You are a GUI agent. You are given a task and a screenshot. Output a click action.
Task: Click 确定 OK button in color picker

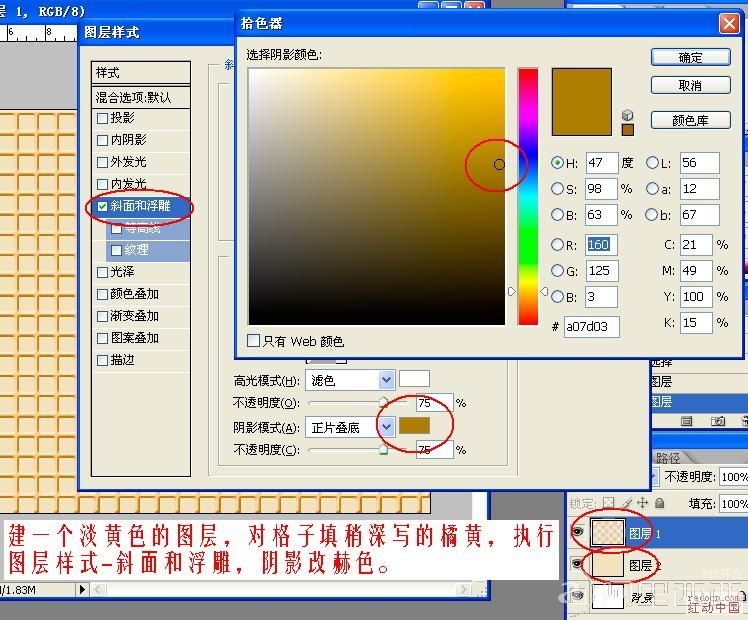690,57
